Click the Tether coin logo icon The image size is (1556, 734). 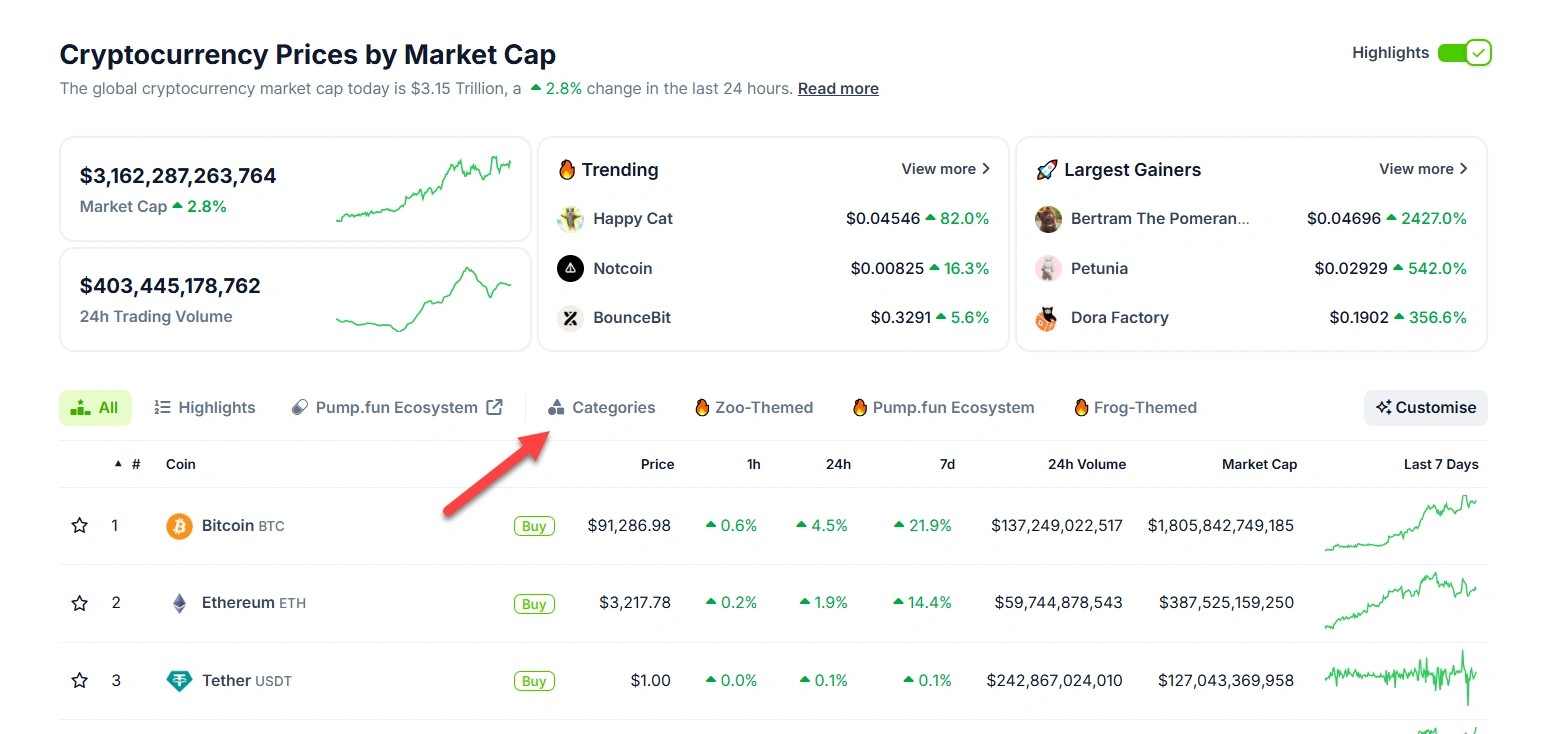179,681
